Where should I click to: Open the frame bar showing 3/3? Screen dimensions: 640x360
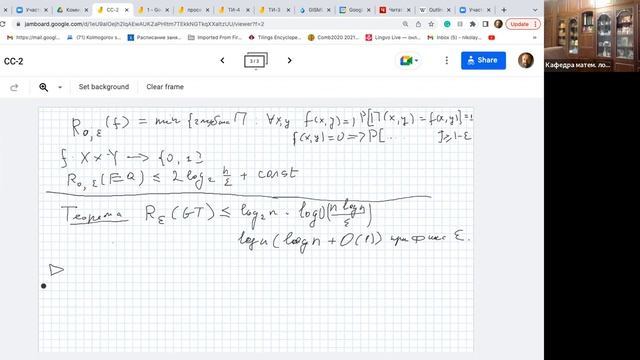(256, 61)
